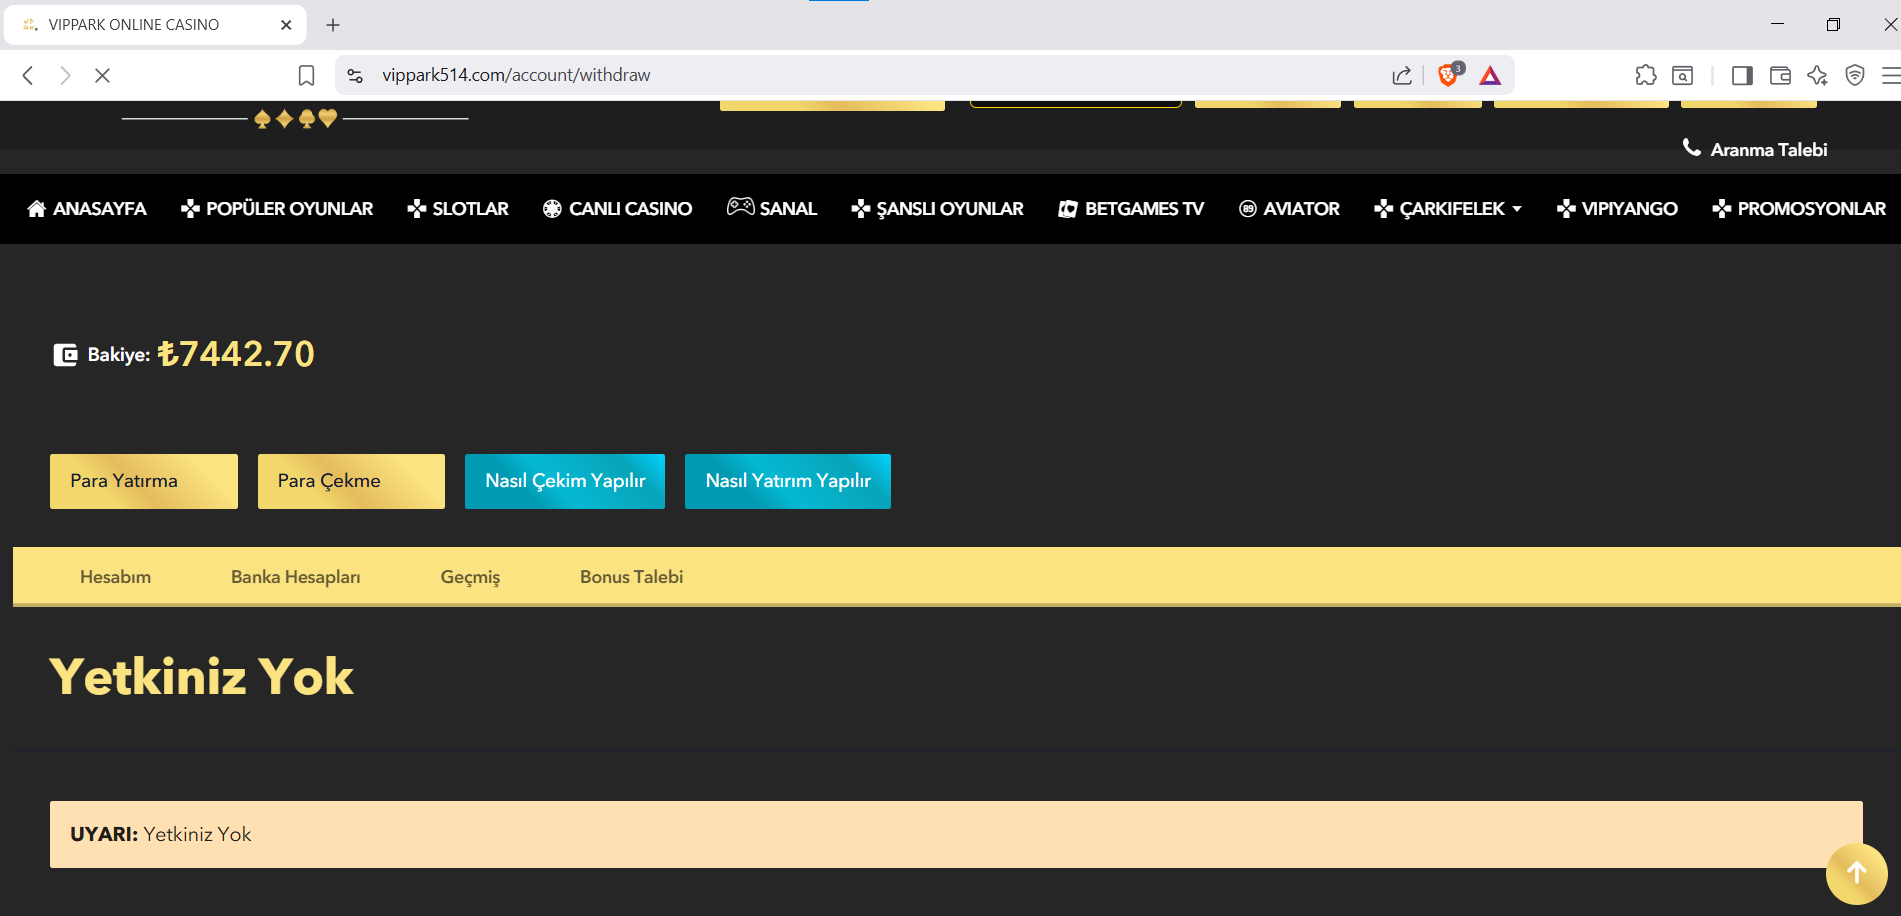The width and height of the screenshot is (1901, 916).
Task: Toggle the sidebar panel icon
Action: [1742, 75]
